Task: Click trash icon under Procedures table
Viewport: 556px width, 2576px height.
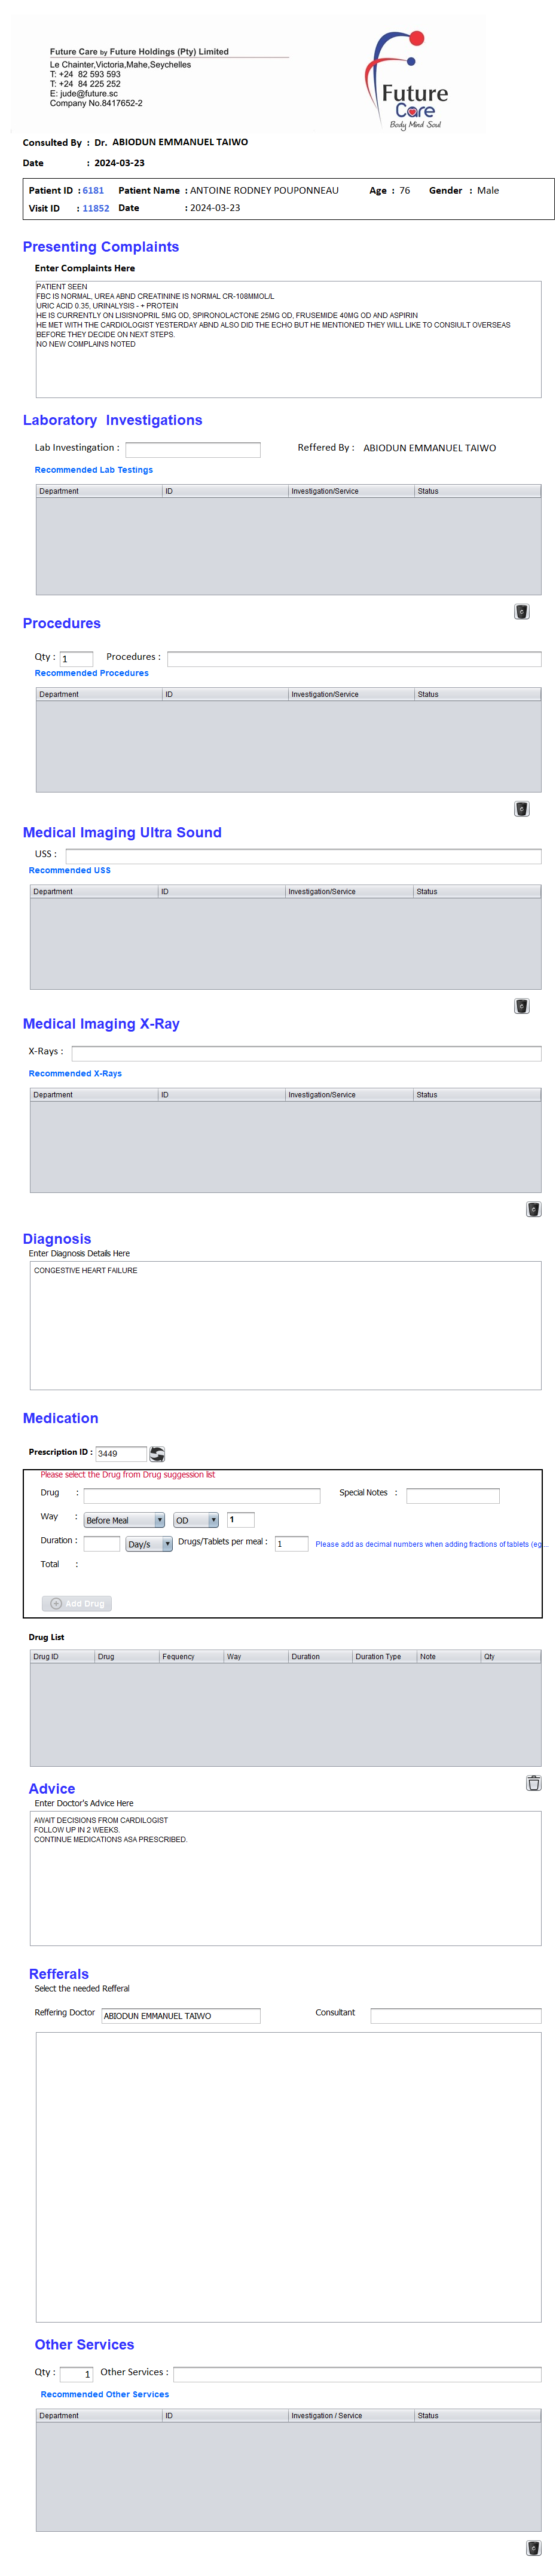Action: pyautogui.click(x=521, y=808)
